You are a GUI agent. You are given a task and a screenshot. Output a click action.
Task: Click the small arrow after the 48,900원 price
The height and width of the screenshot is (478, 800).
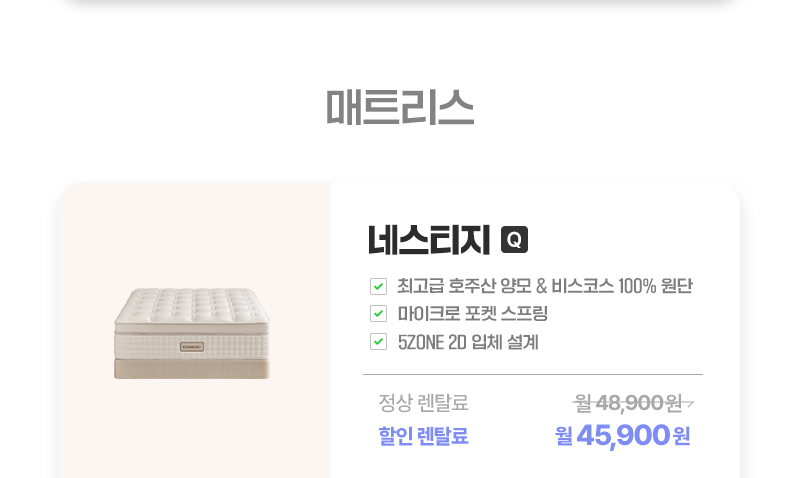point(689,404)
